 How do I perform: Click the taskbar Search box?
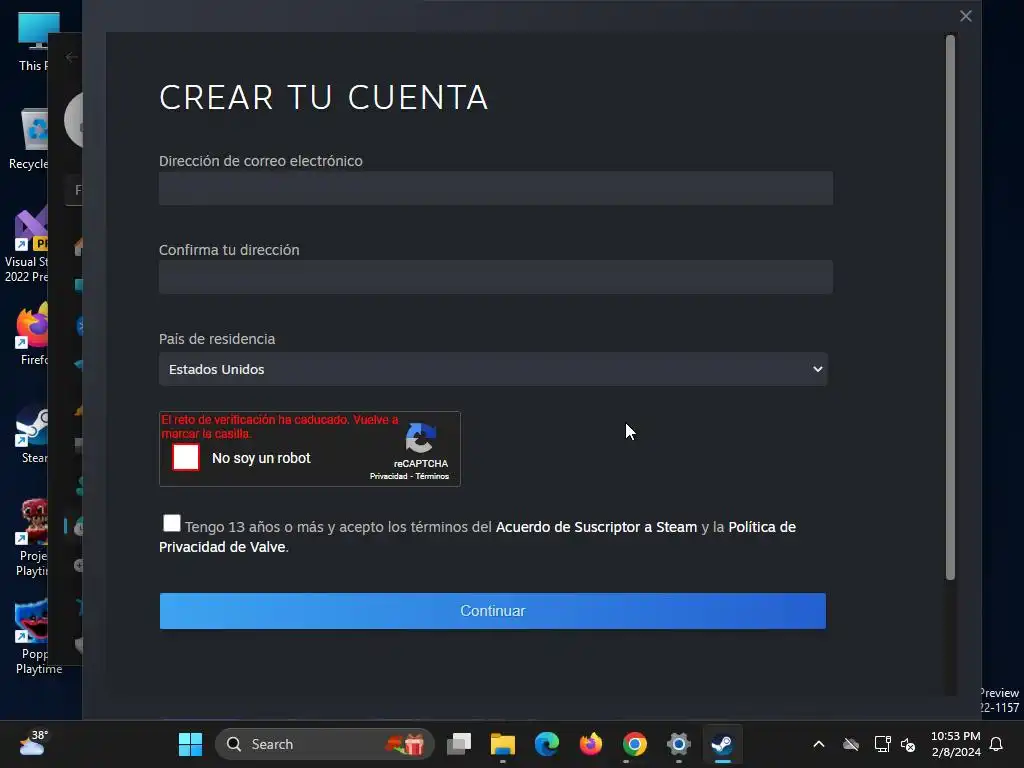click(x=325, y=744)
